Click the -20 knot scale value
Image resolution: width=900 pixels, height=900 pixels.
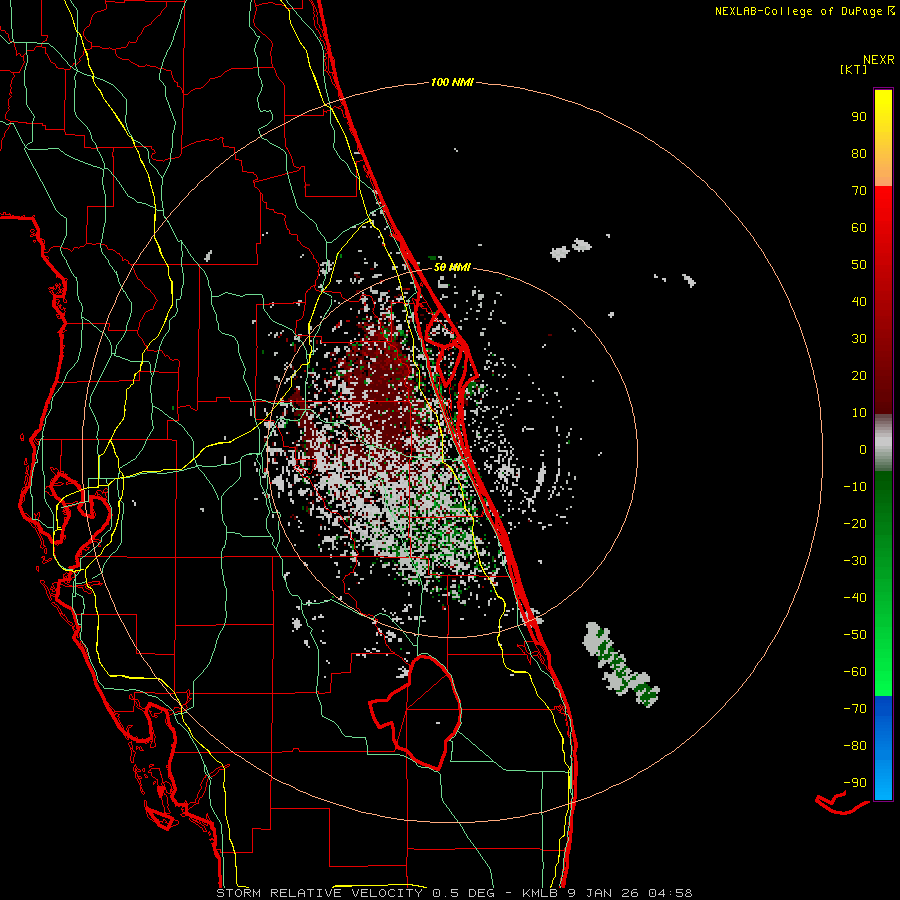pos(855,523)
